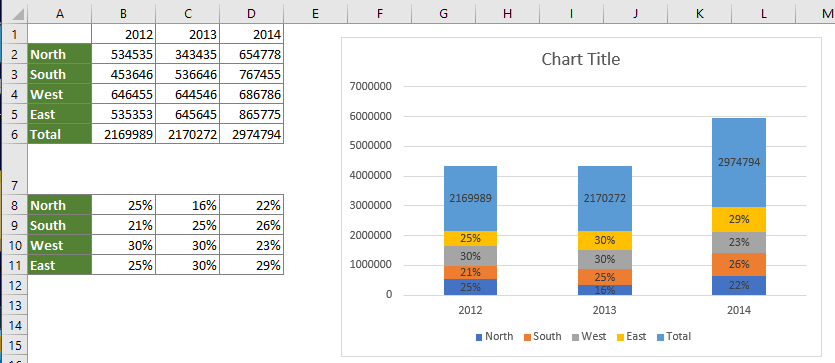The height and width of the screenshot is (363, 835).
Task: Select the 2014 Total bar segment
Action: pos(739,162)
